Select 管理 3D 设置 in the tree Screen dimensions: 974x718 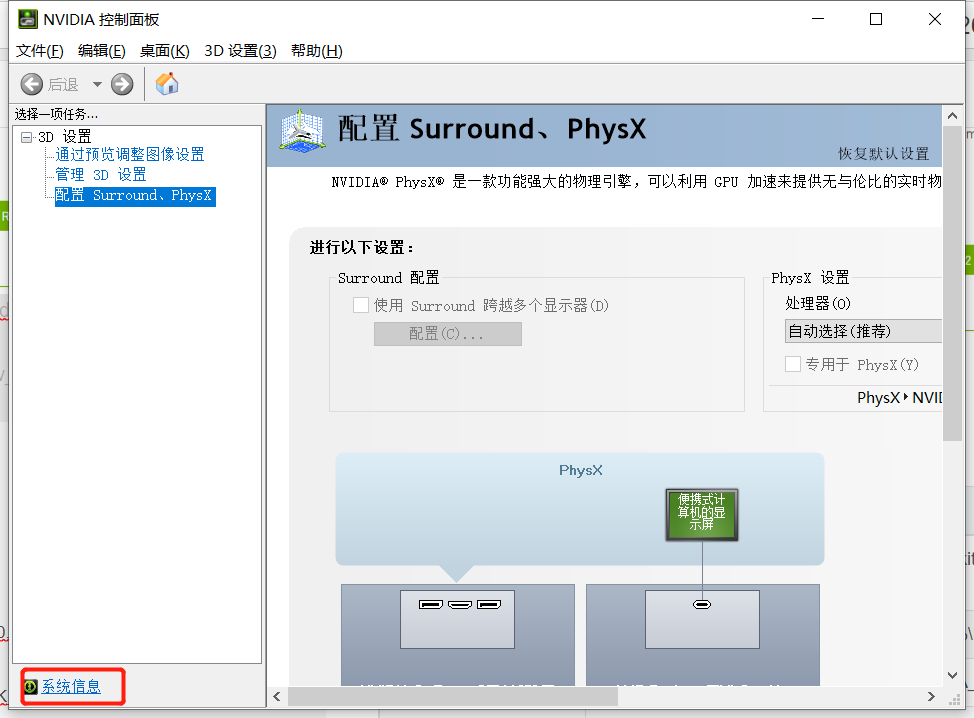tap(101, 175)
